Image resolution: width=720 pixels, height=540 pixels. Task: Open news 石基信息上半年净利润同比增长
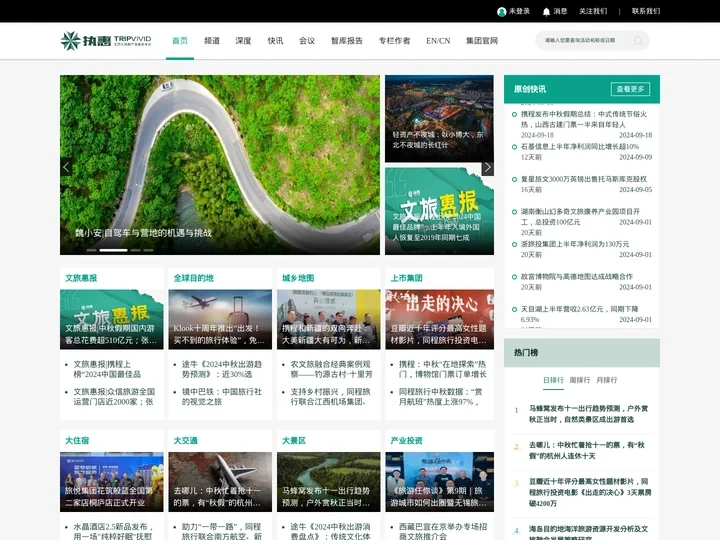(x=579, y=146)
